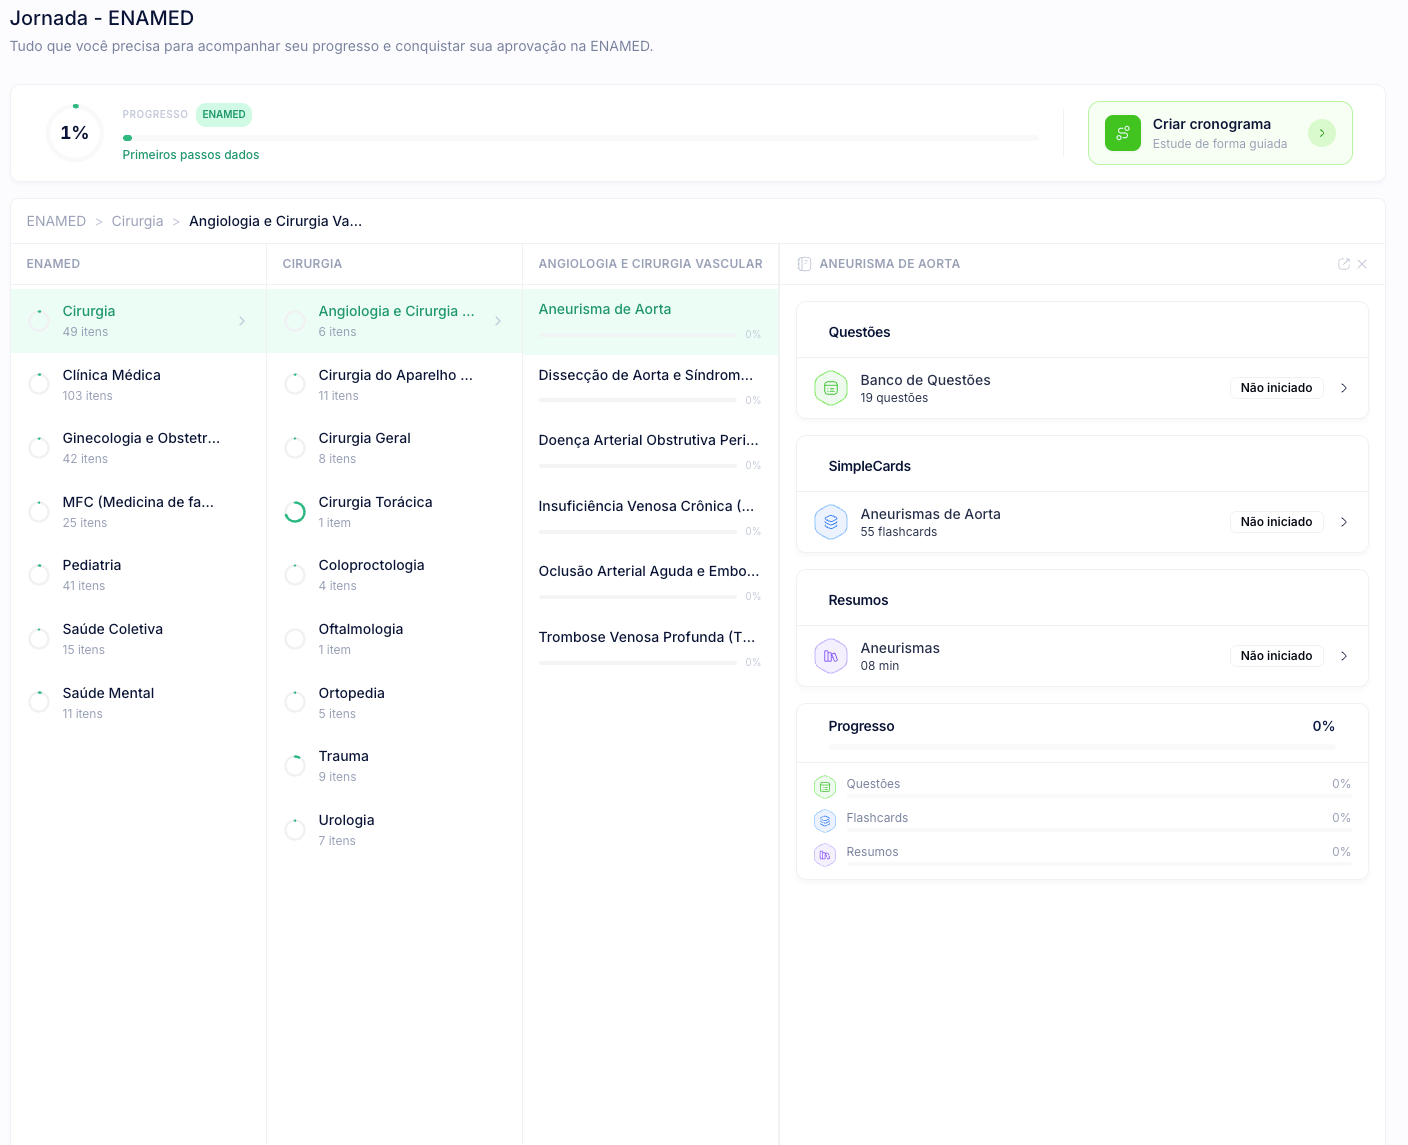Click the Aneurismas de Aorta flashcards icon

(x=830, y=522)
